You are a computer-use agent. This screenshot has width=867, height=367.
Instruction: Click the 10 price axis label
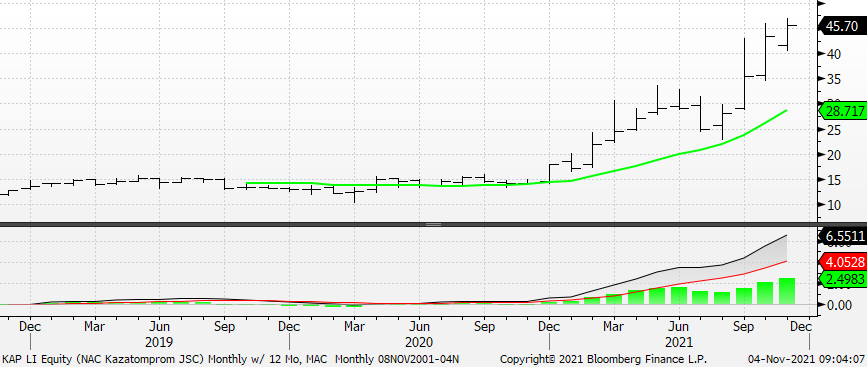coord(834,206)
